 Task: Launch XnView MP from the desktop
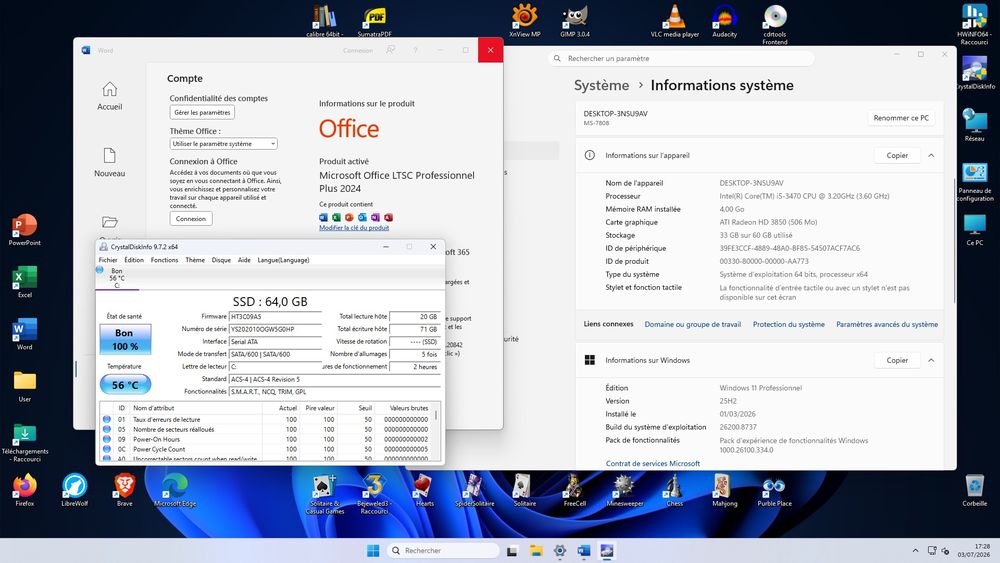(525, 20)
